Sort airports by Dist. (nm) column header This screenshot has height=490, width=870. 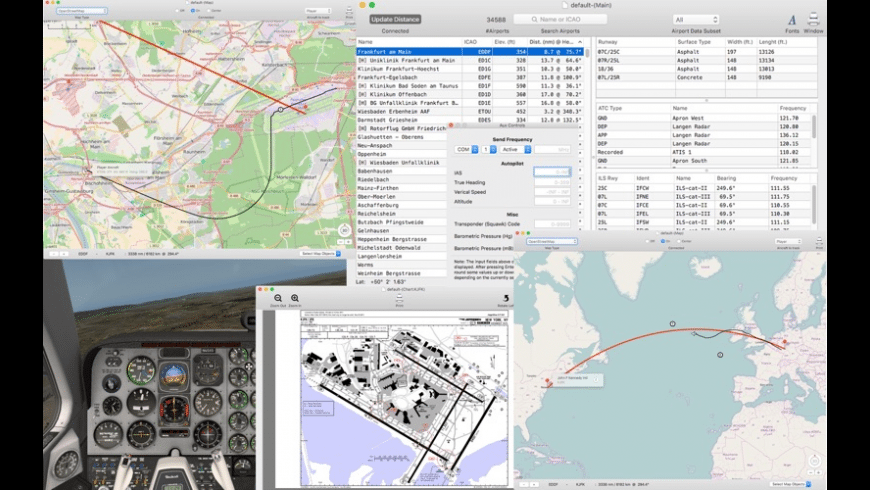coord(555,42)
